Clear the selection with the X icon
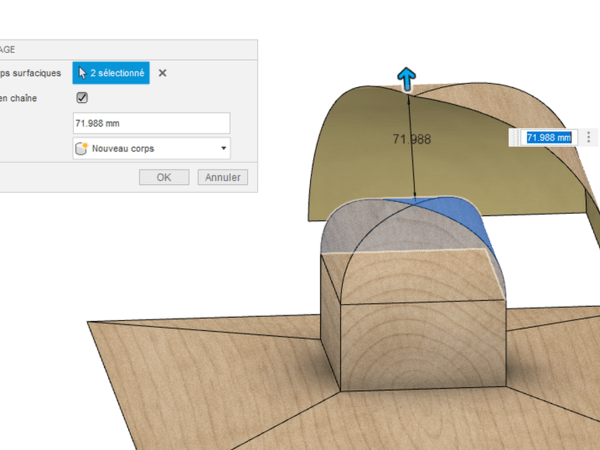The image size is (600, 450). (x=163, y=73)
